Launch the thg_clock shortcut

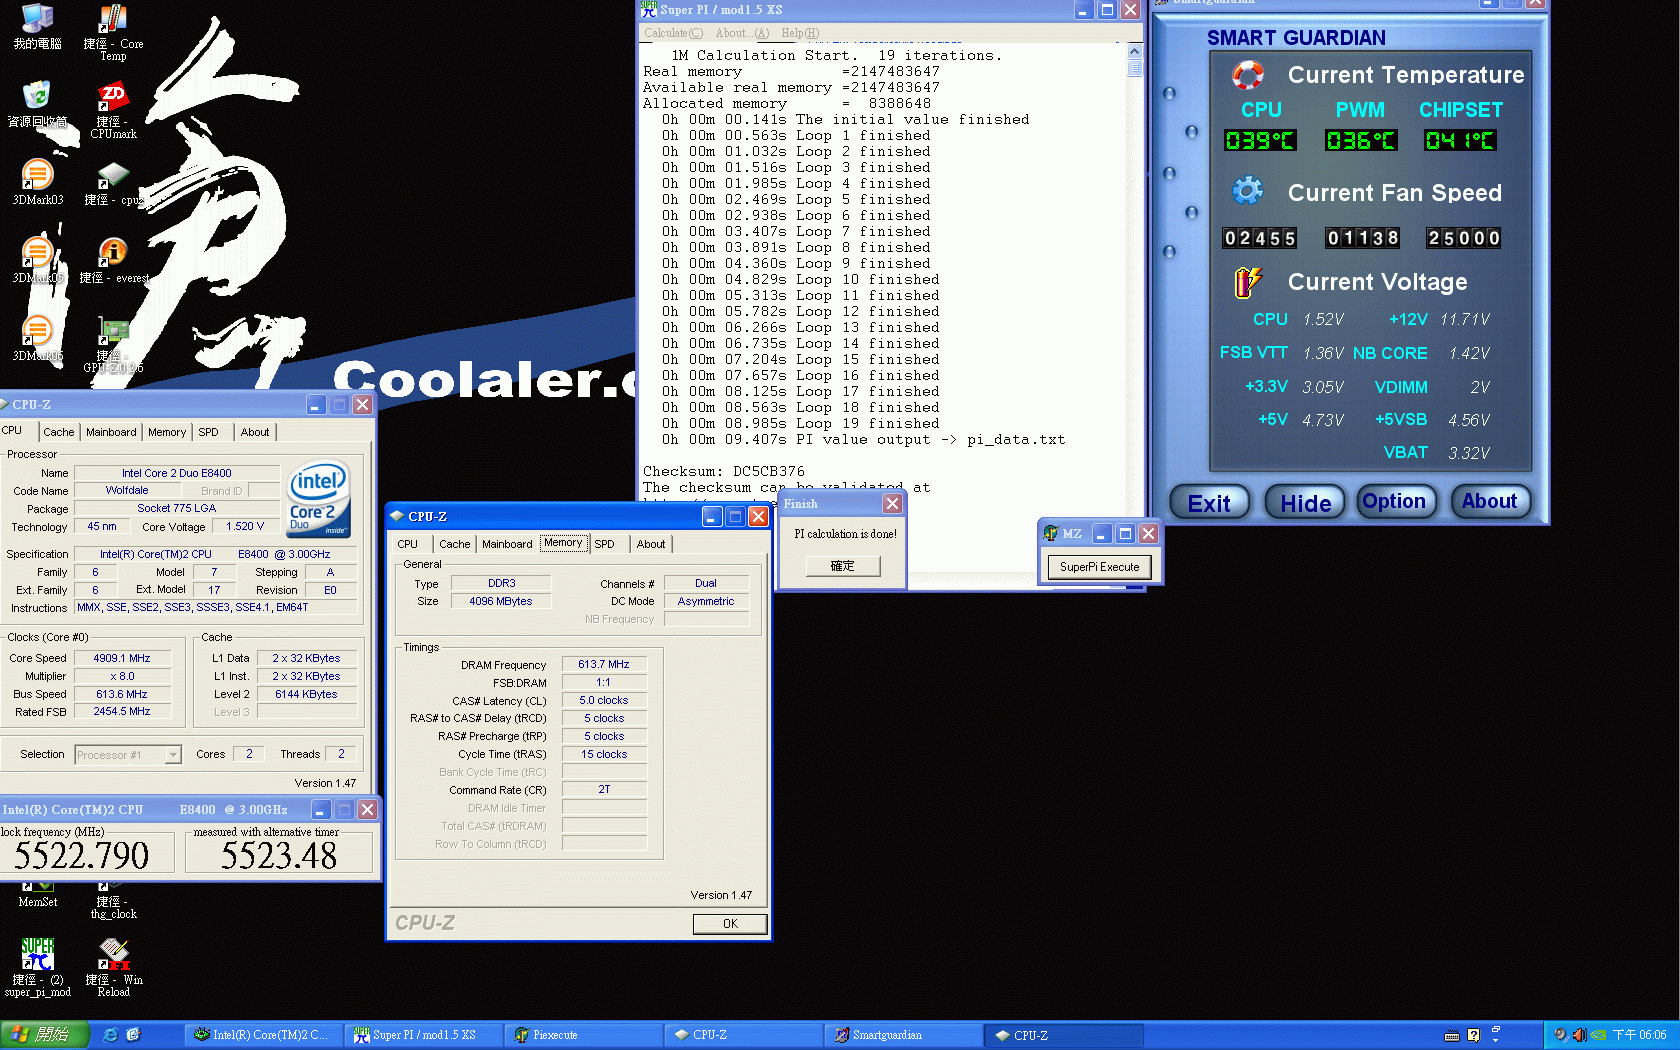(113, 901)
